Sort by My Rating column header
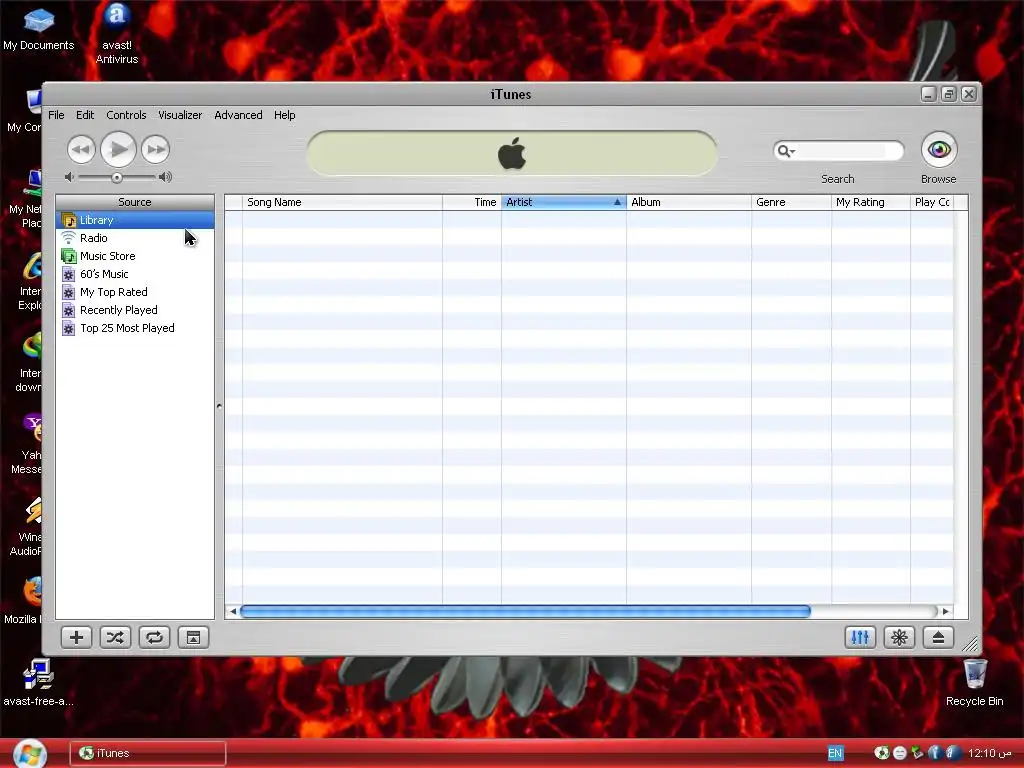Viewport: 1024px width, 768px height. coord(871,202)
